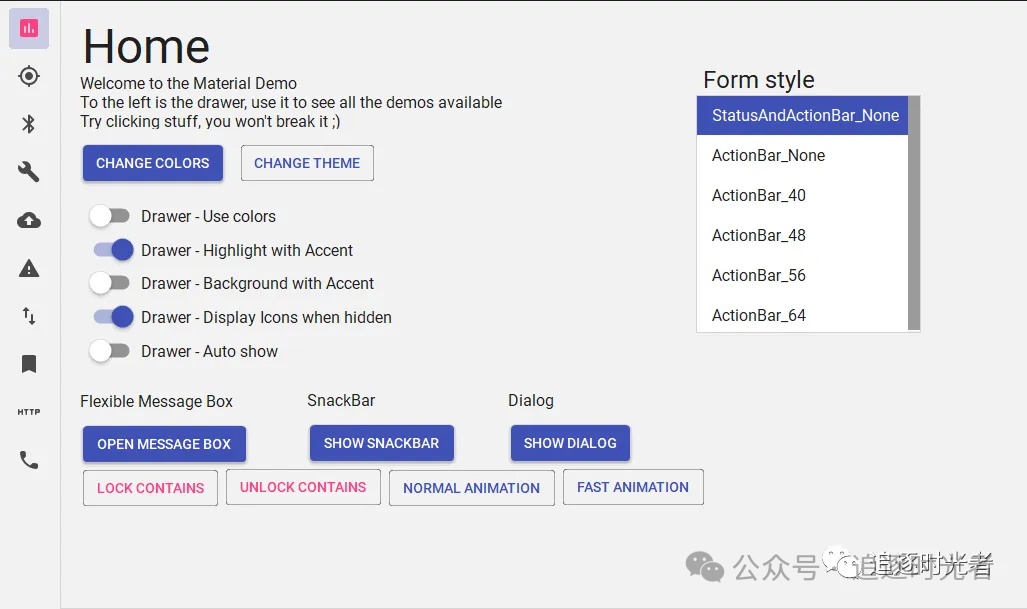
Task: Choose ActionBar_48 in Form style list
Action: click(802, 235)
